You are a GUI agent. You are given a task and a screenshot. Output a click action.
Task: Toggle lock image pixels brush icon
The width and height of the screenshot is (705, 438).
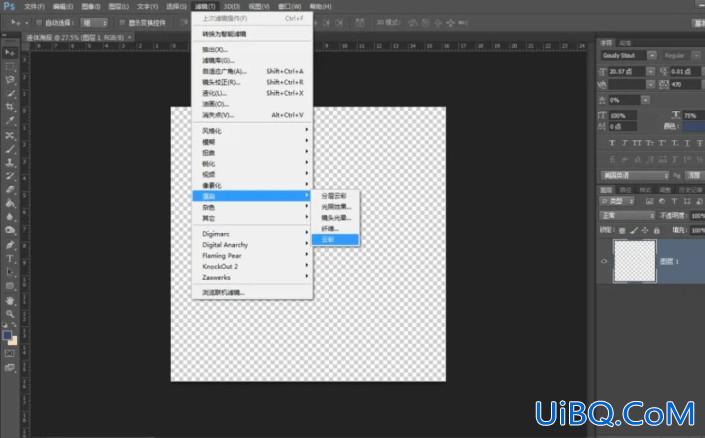634,230
